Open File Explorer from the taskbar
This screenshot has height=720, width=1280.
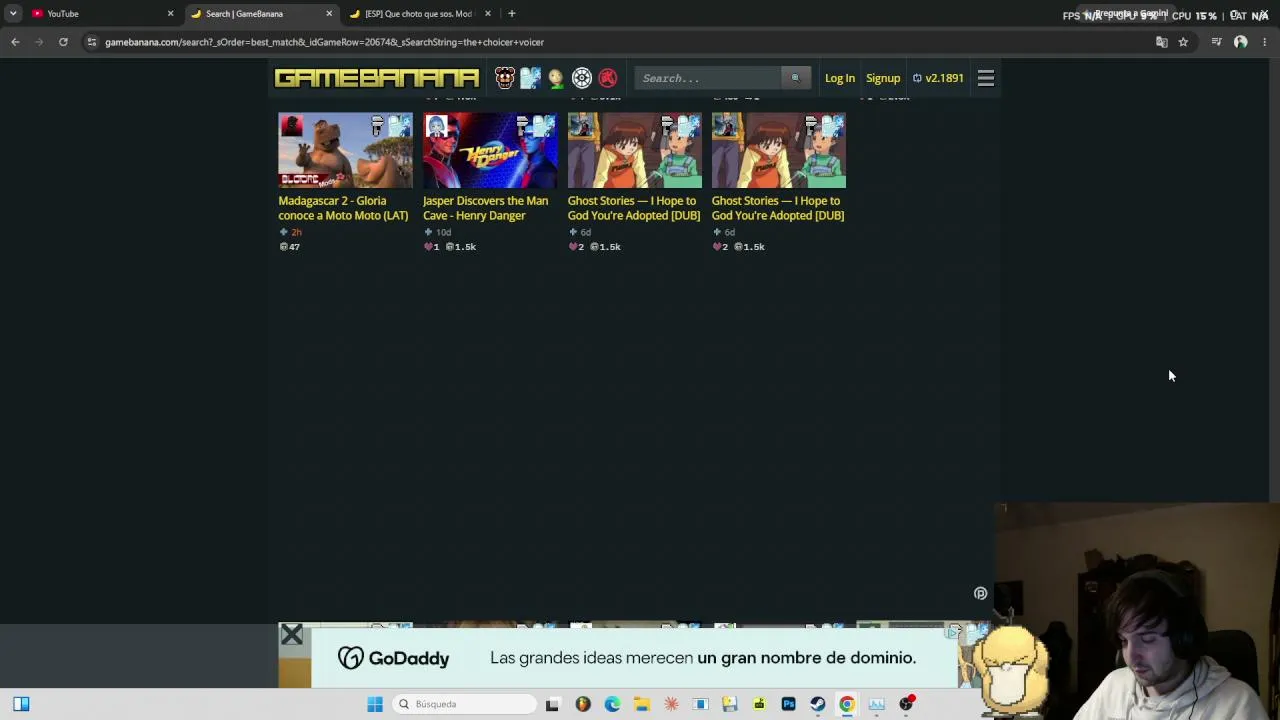pyautogui.click(x=642, y=704)
